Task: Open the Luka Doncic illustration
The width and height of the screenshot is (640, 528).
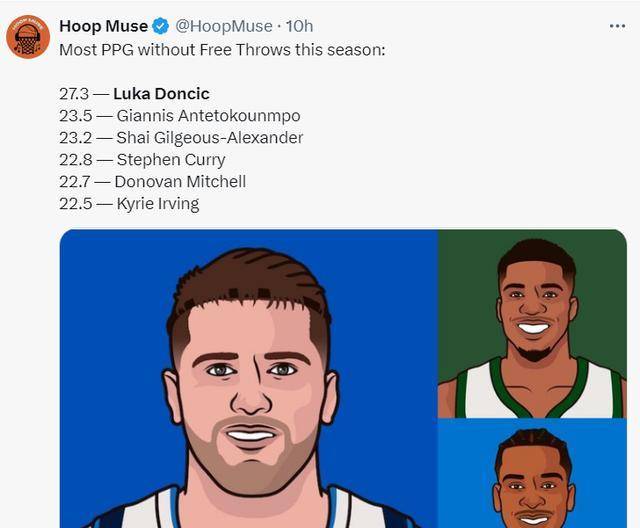Action: pyautogui.click(x=248, y=378)
